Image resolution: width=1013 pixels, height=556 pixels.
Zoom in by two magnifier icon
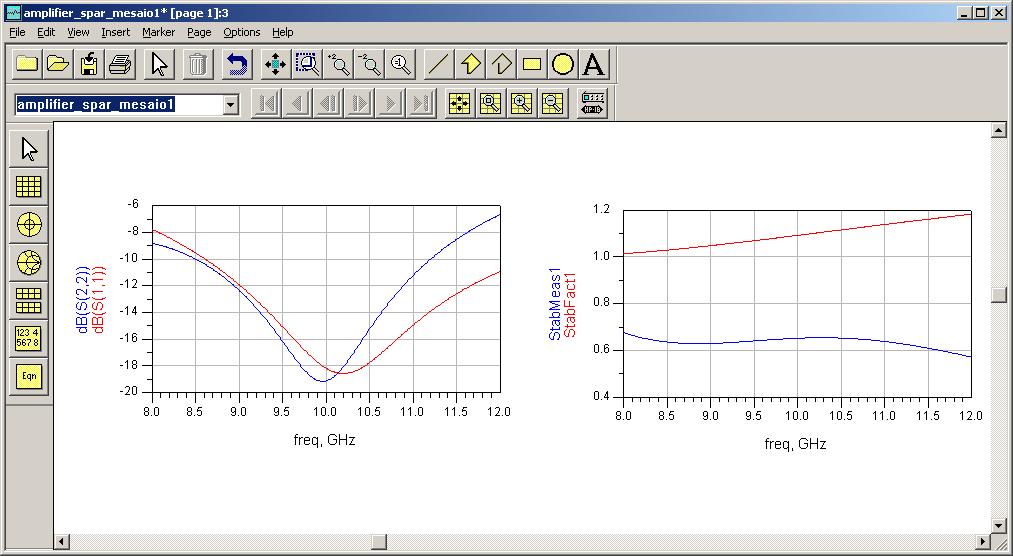coord(338,65)
